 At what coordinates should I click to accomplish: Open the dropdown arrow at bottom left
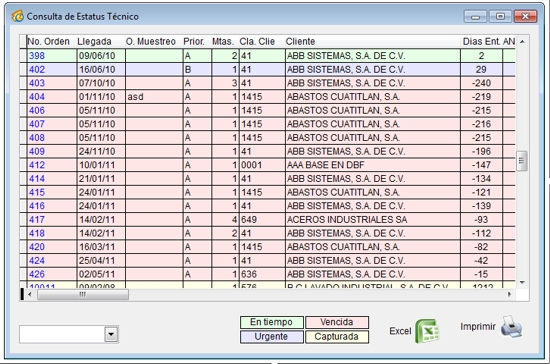click(x=111, y=334)
